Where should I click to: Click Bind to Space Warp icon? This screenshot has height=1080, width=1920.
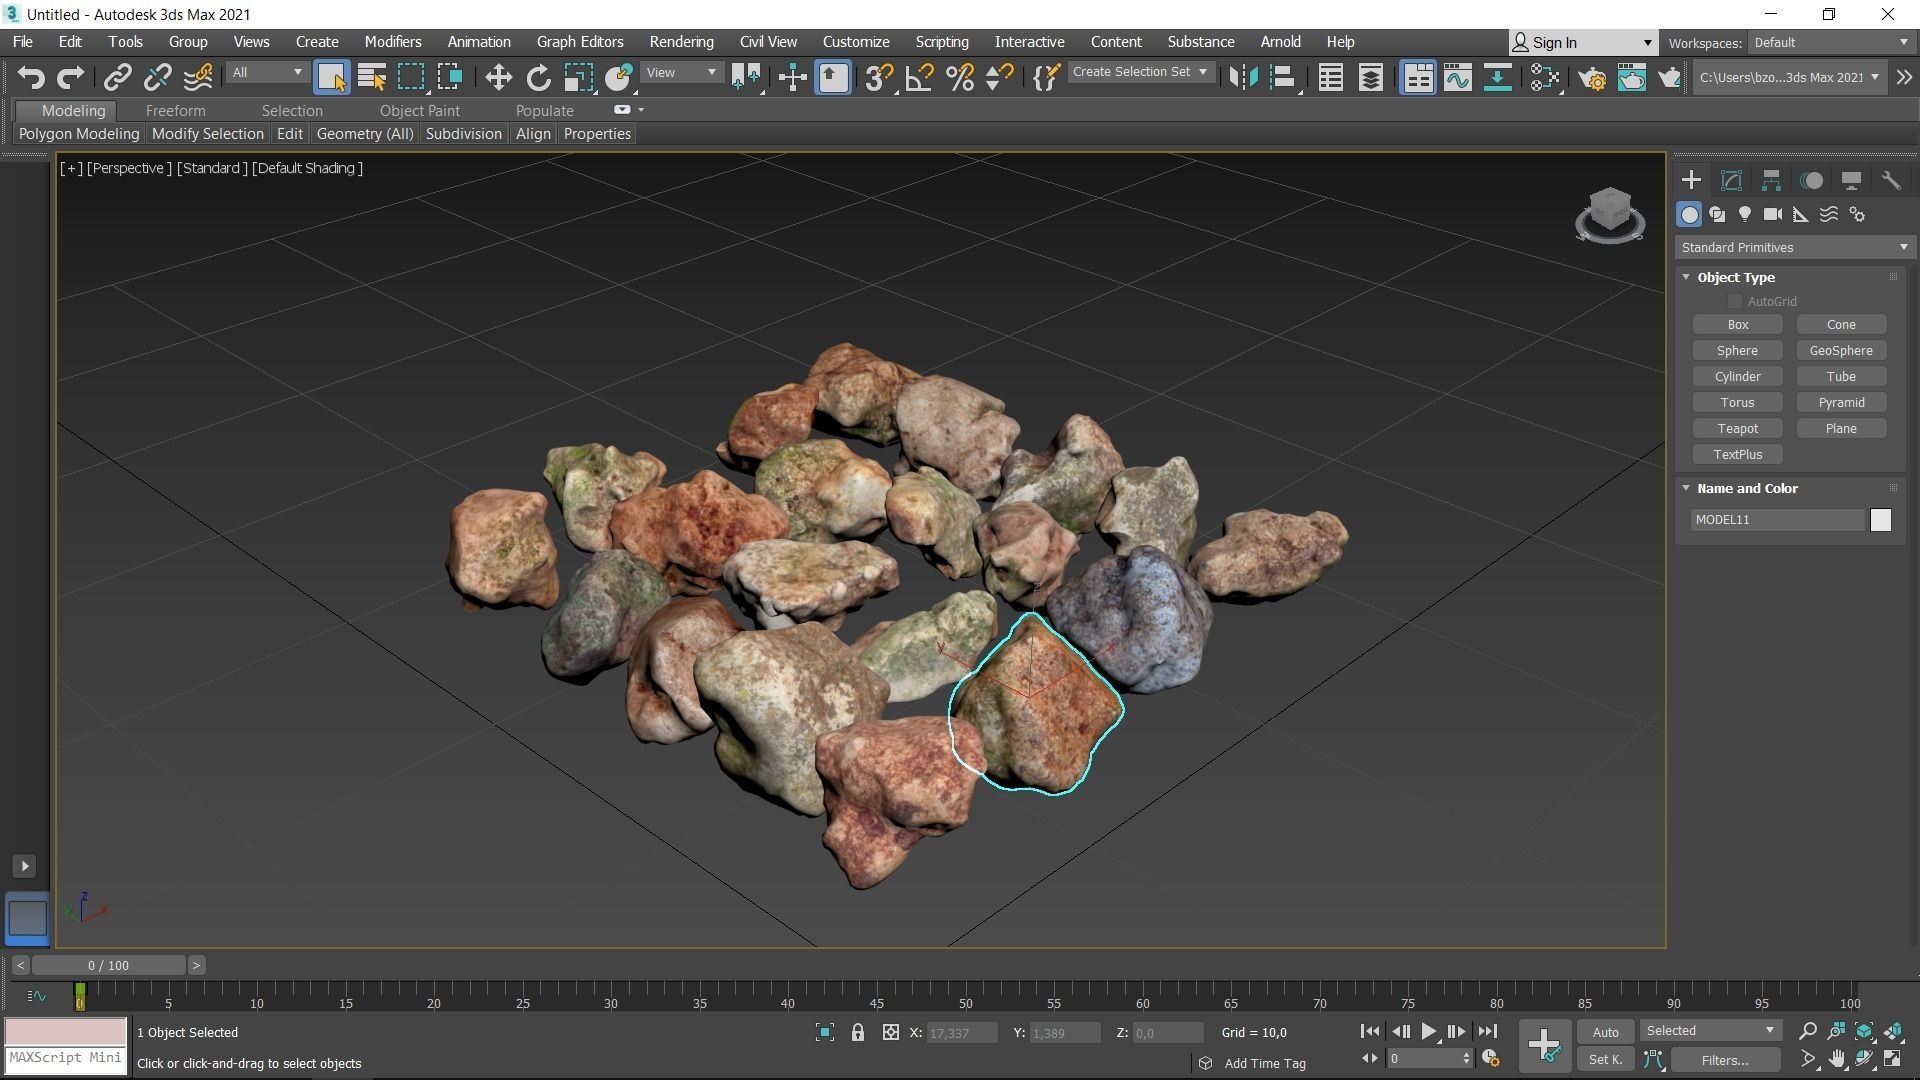point(198,77)
